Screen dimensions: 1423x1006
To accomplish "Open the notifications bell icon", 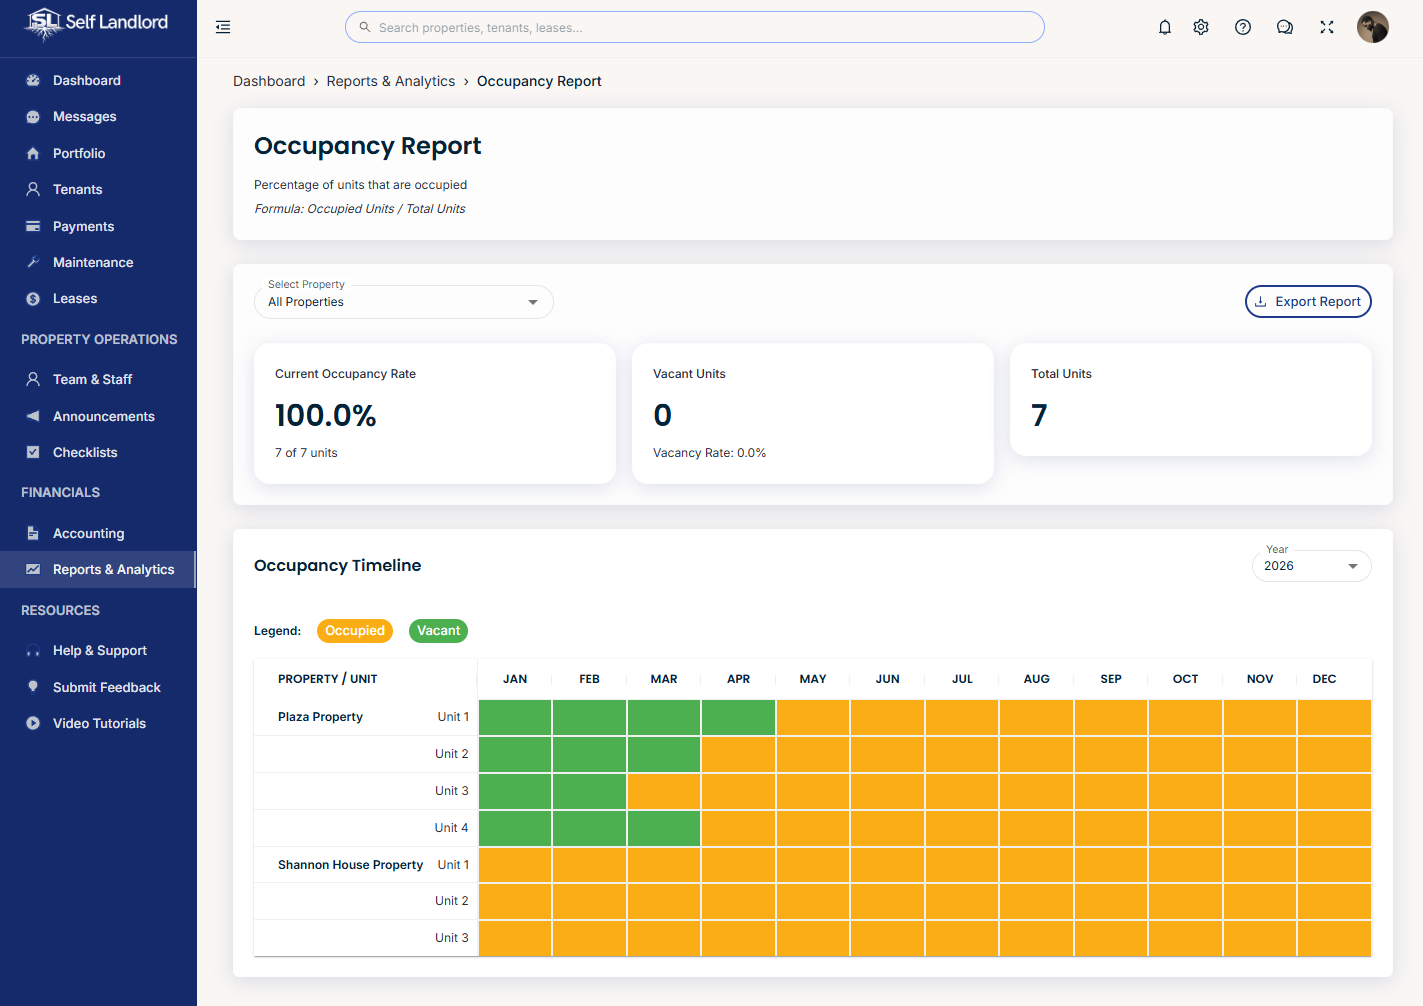I will coord(1164,27).
